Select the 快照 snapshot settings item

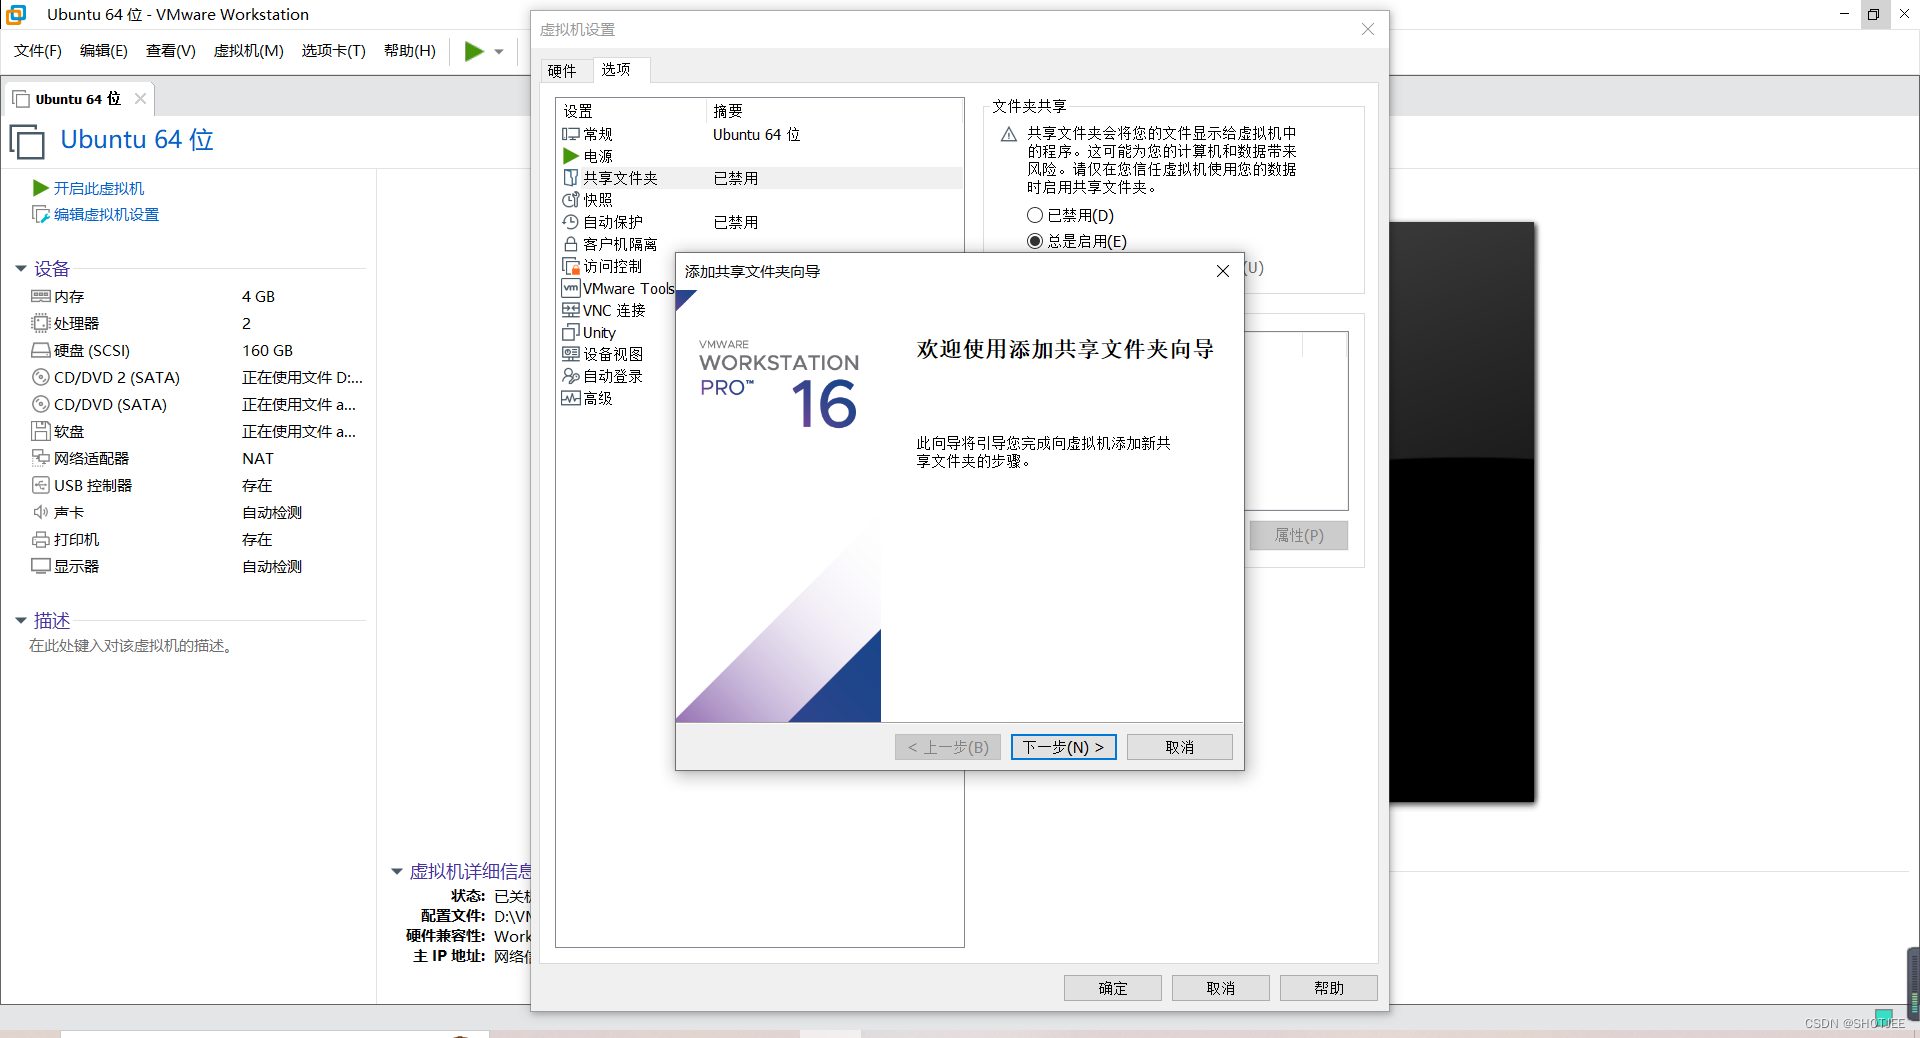point(596,200)
